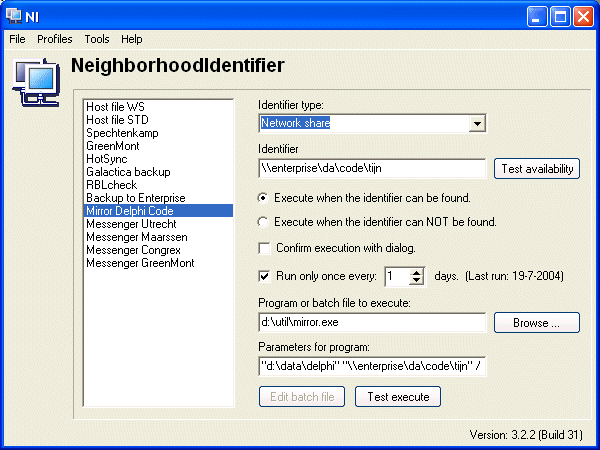
Task: Click the Browse ... button
Action: 537,323
